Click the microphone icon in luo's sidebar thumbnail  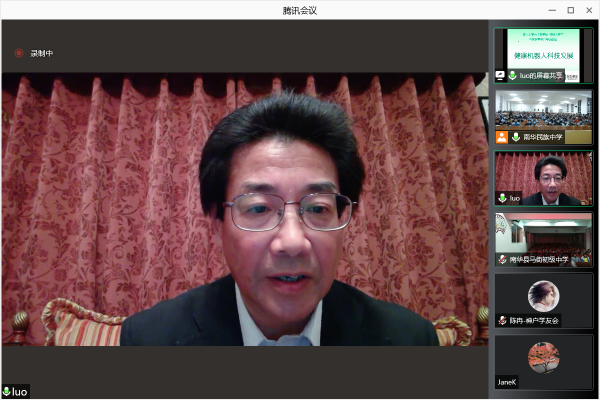tap(502, 198)
